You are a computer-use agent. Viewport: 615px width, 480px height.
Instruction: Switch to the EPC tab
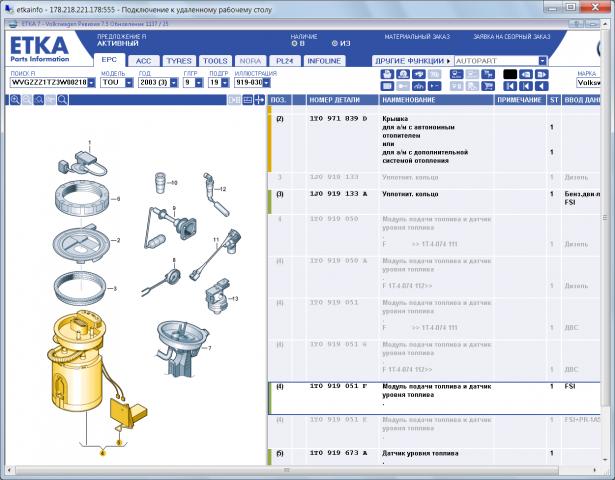pos(109,60)
